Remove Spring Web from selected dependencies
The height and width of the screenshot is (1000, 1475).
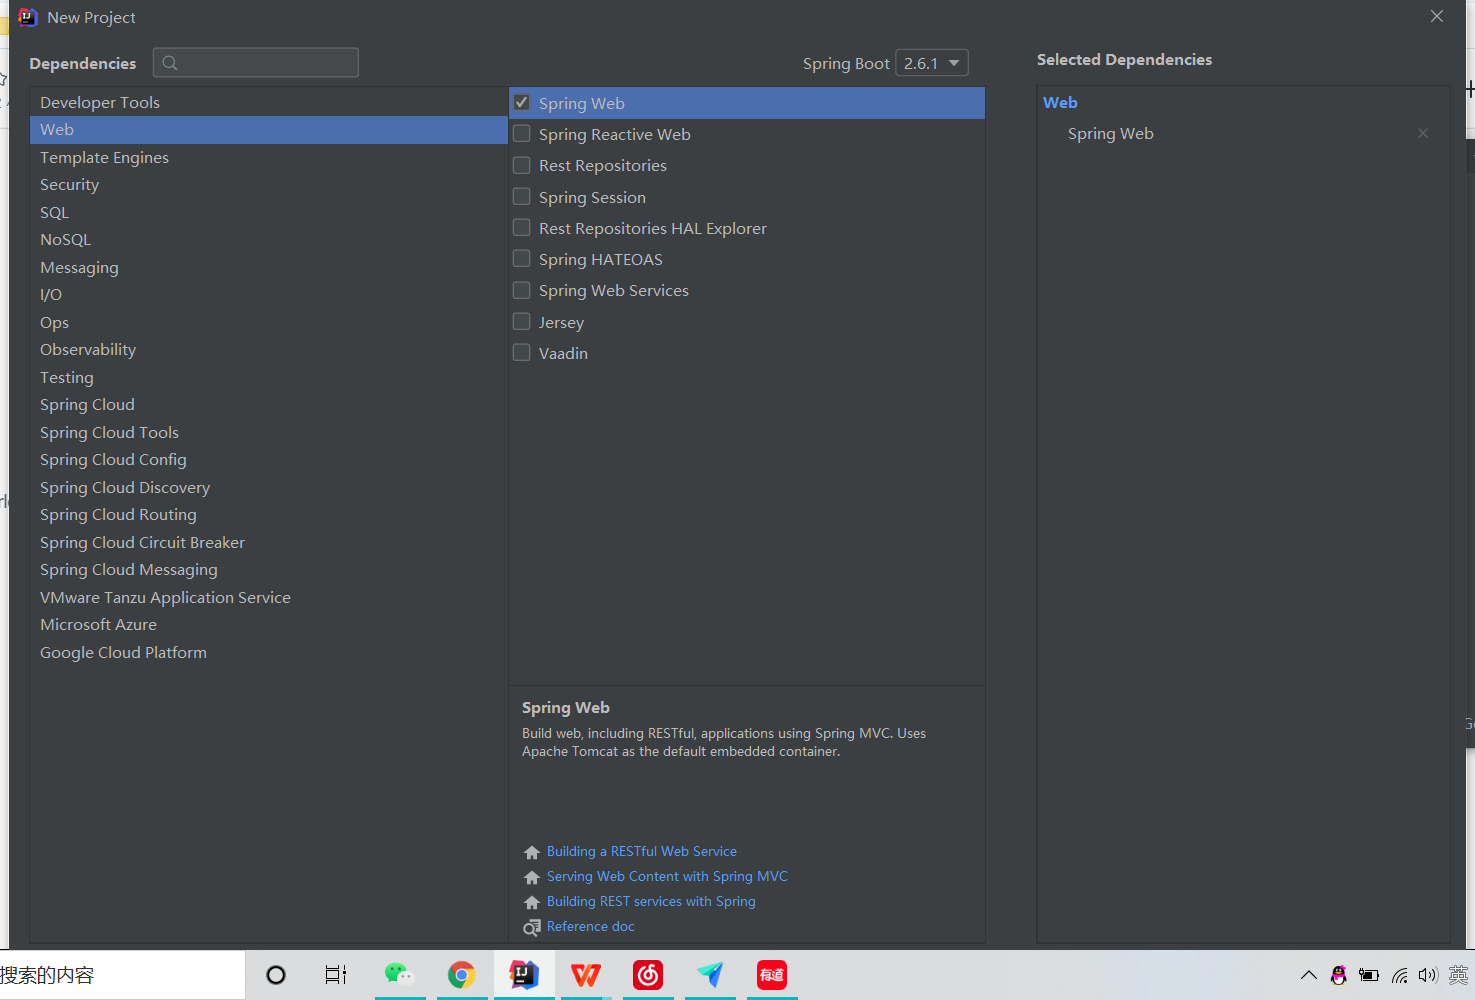tap(1423, 133)
